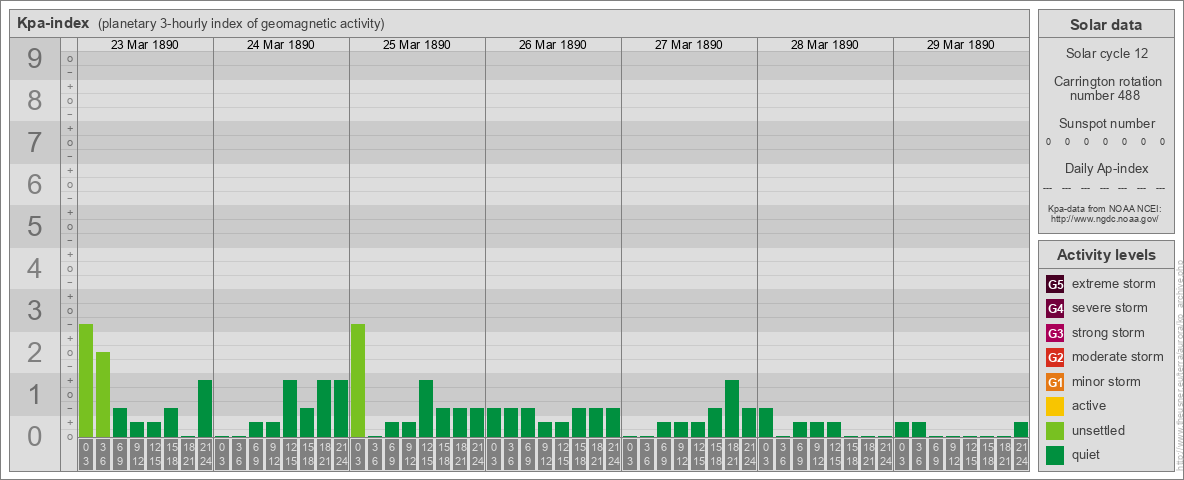The image size is (1184, 480).
Task: Click the '21 24' time label under 23 Mar
Action: tap(205, 455)
